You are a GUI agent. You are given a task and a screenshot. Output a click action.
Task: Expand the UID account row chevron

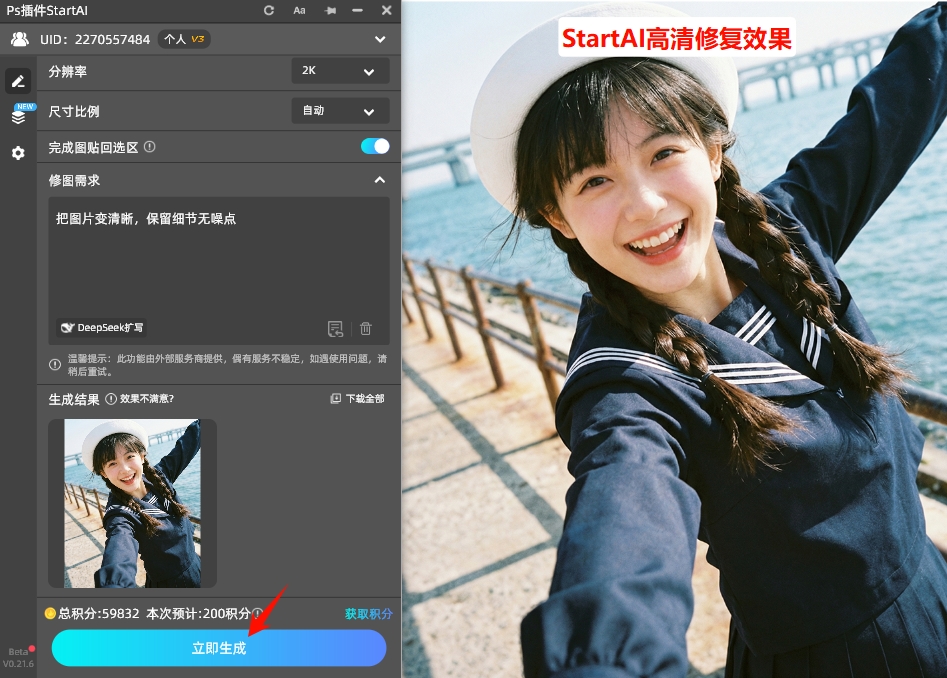pos(379,40)
